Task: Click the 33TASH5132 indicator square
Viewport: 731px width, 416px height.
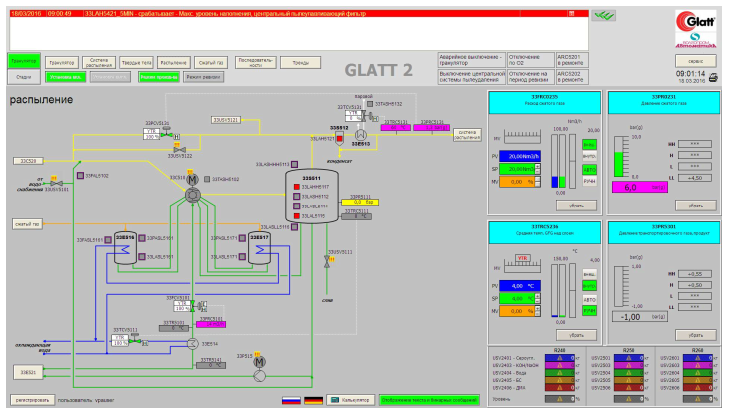Action: click(370, 104)
